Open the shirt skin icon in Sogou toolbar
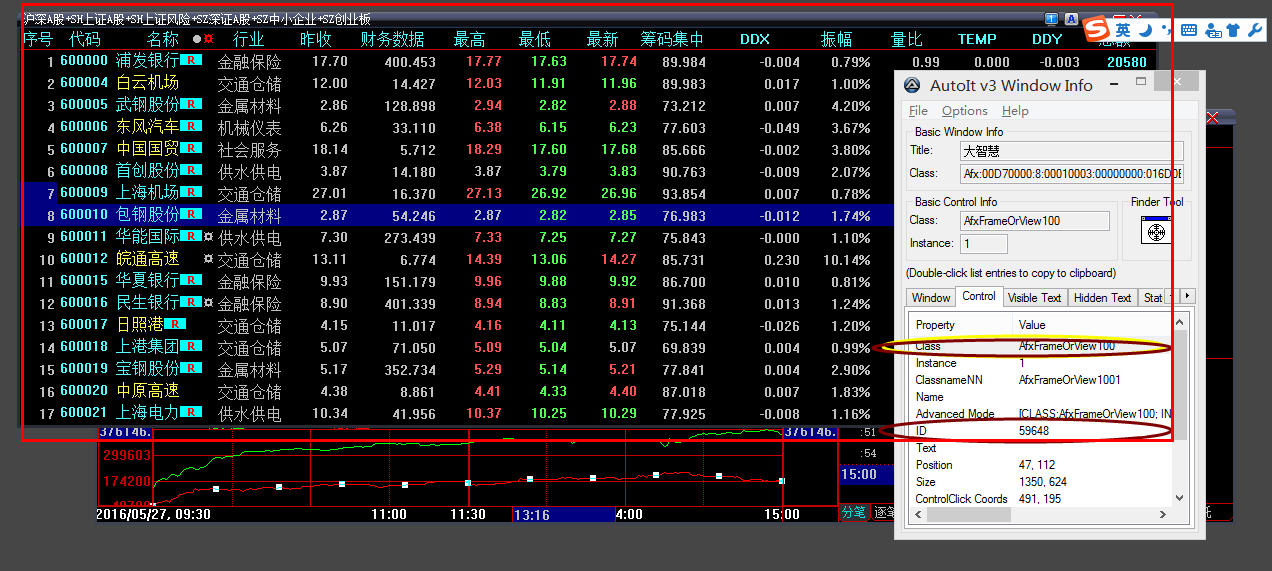 coord(1233,30)
